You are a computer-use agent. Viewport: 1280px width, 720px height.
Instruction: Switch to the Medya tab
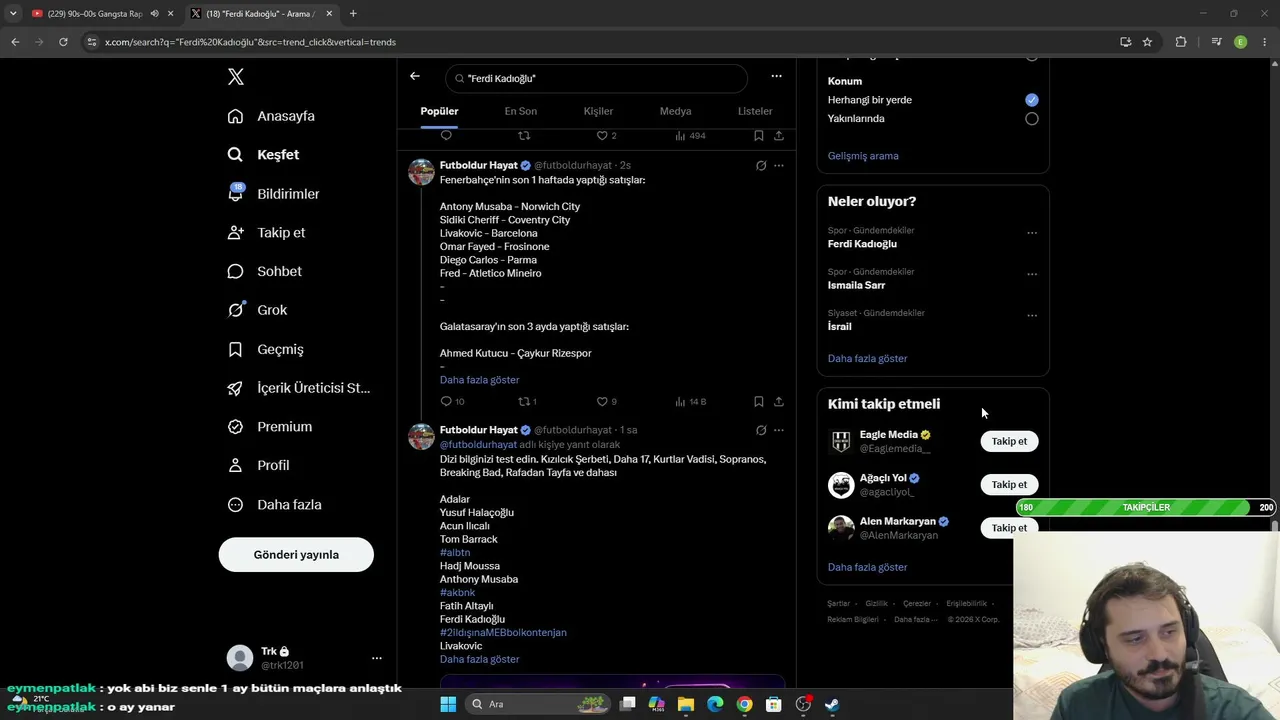(x=676, y=111)
